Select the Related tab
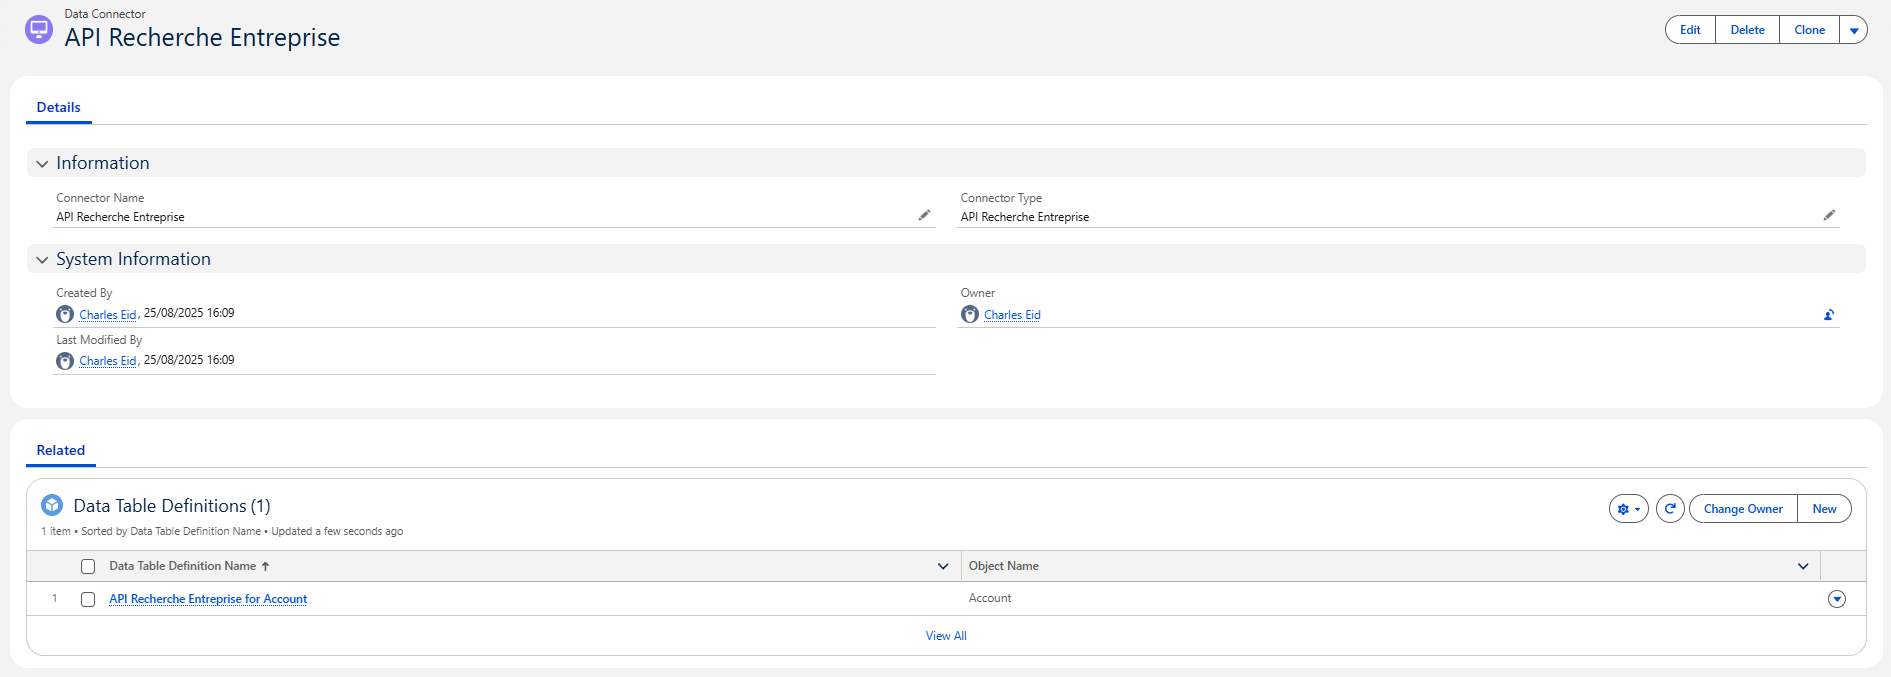This screenshot has width=1891, height=677. point(61,451)
